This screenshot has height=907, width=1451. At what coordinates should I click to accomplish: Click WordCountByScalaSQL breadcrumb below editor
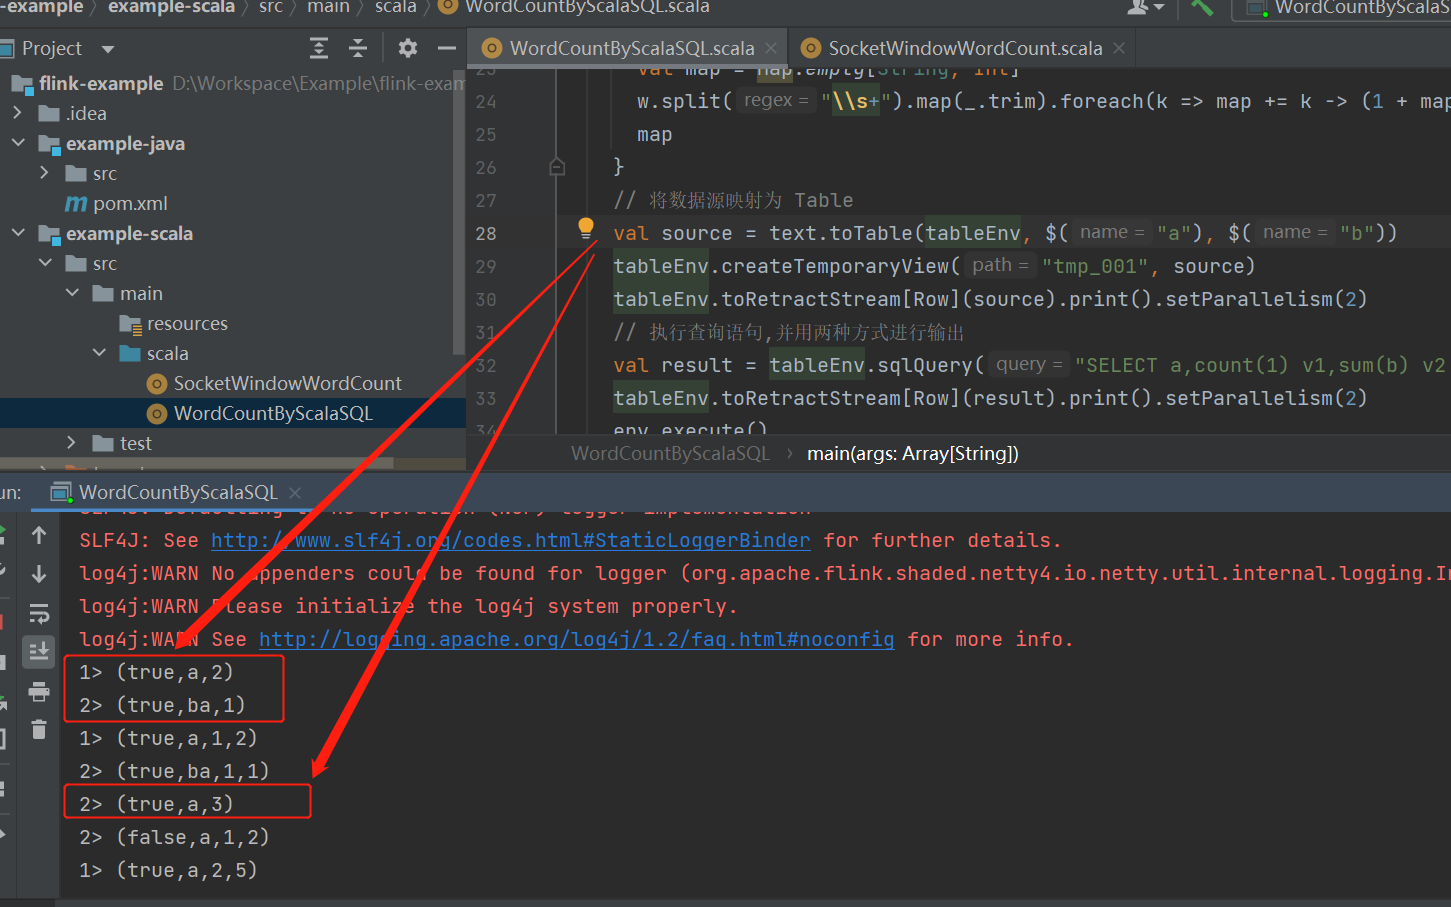(670, 453)
